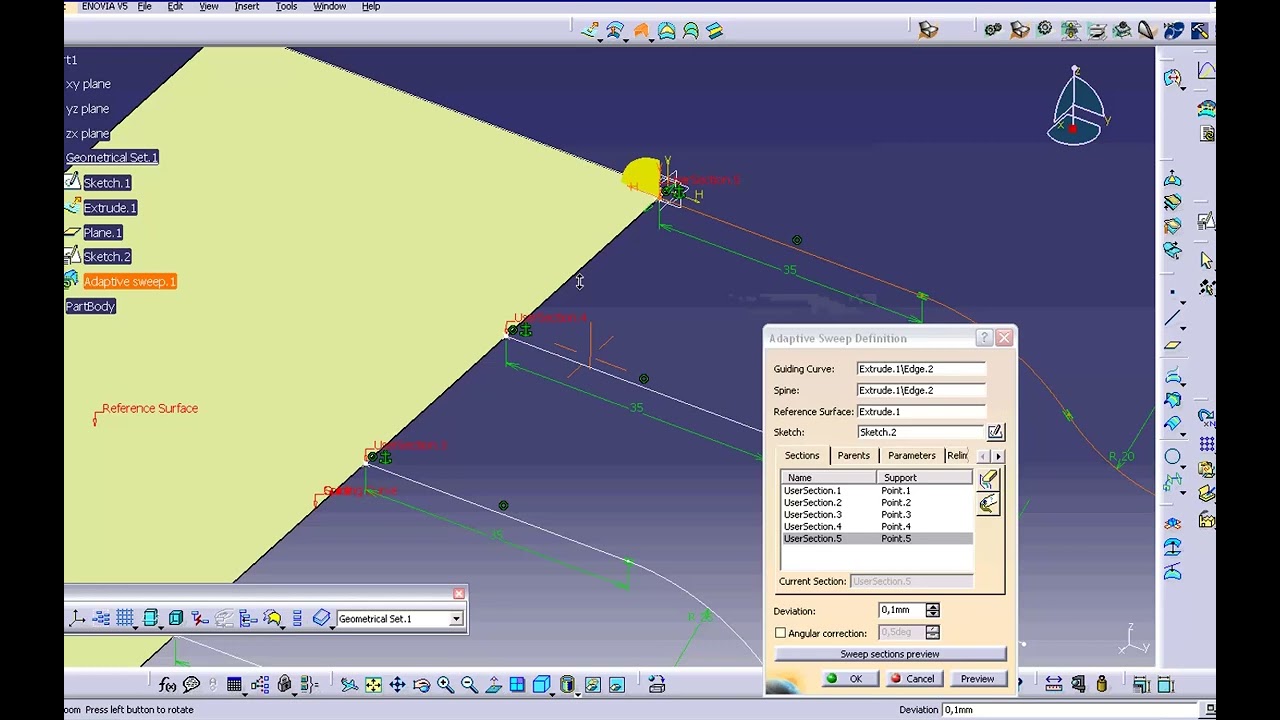
Task: Select the Pan view tool
Action: coord(397,685)
